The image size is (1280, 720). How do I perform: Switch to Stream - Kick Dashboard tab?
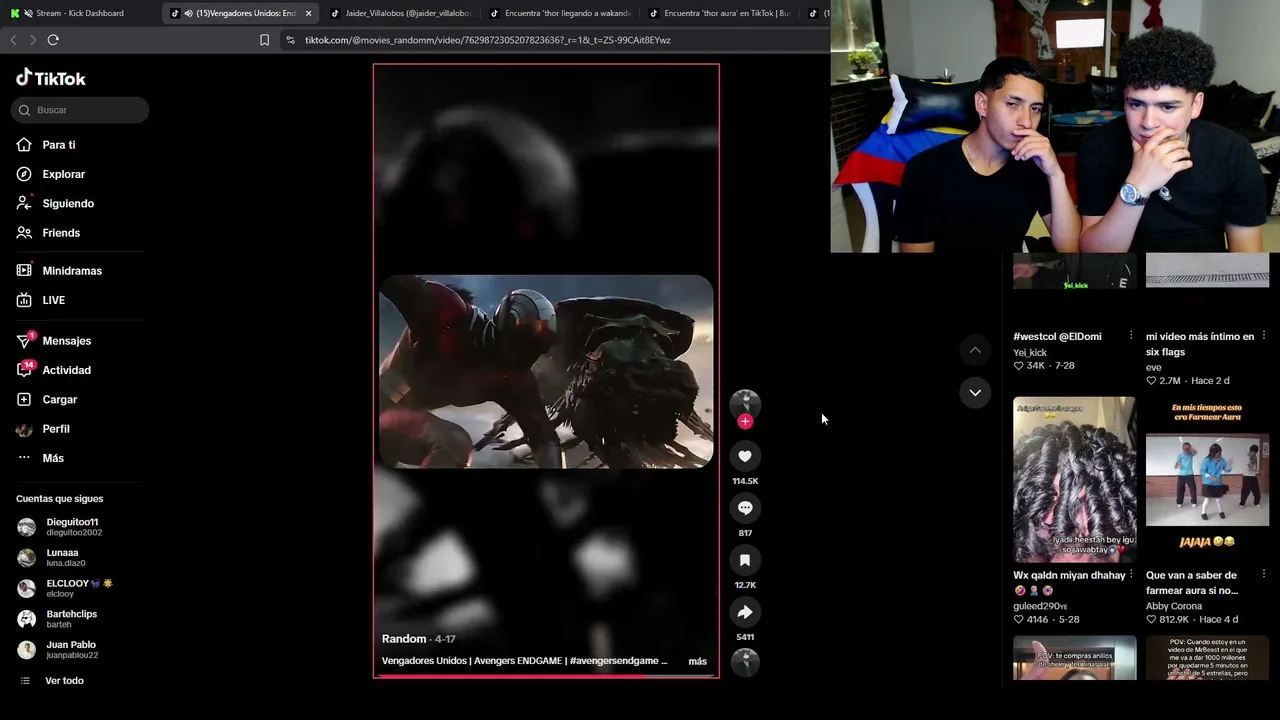[x=80, y=13]
